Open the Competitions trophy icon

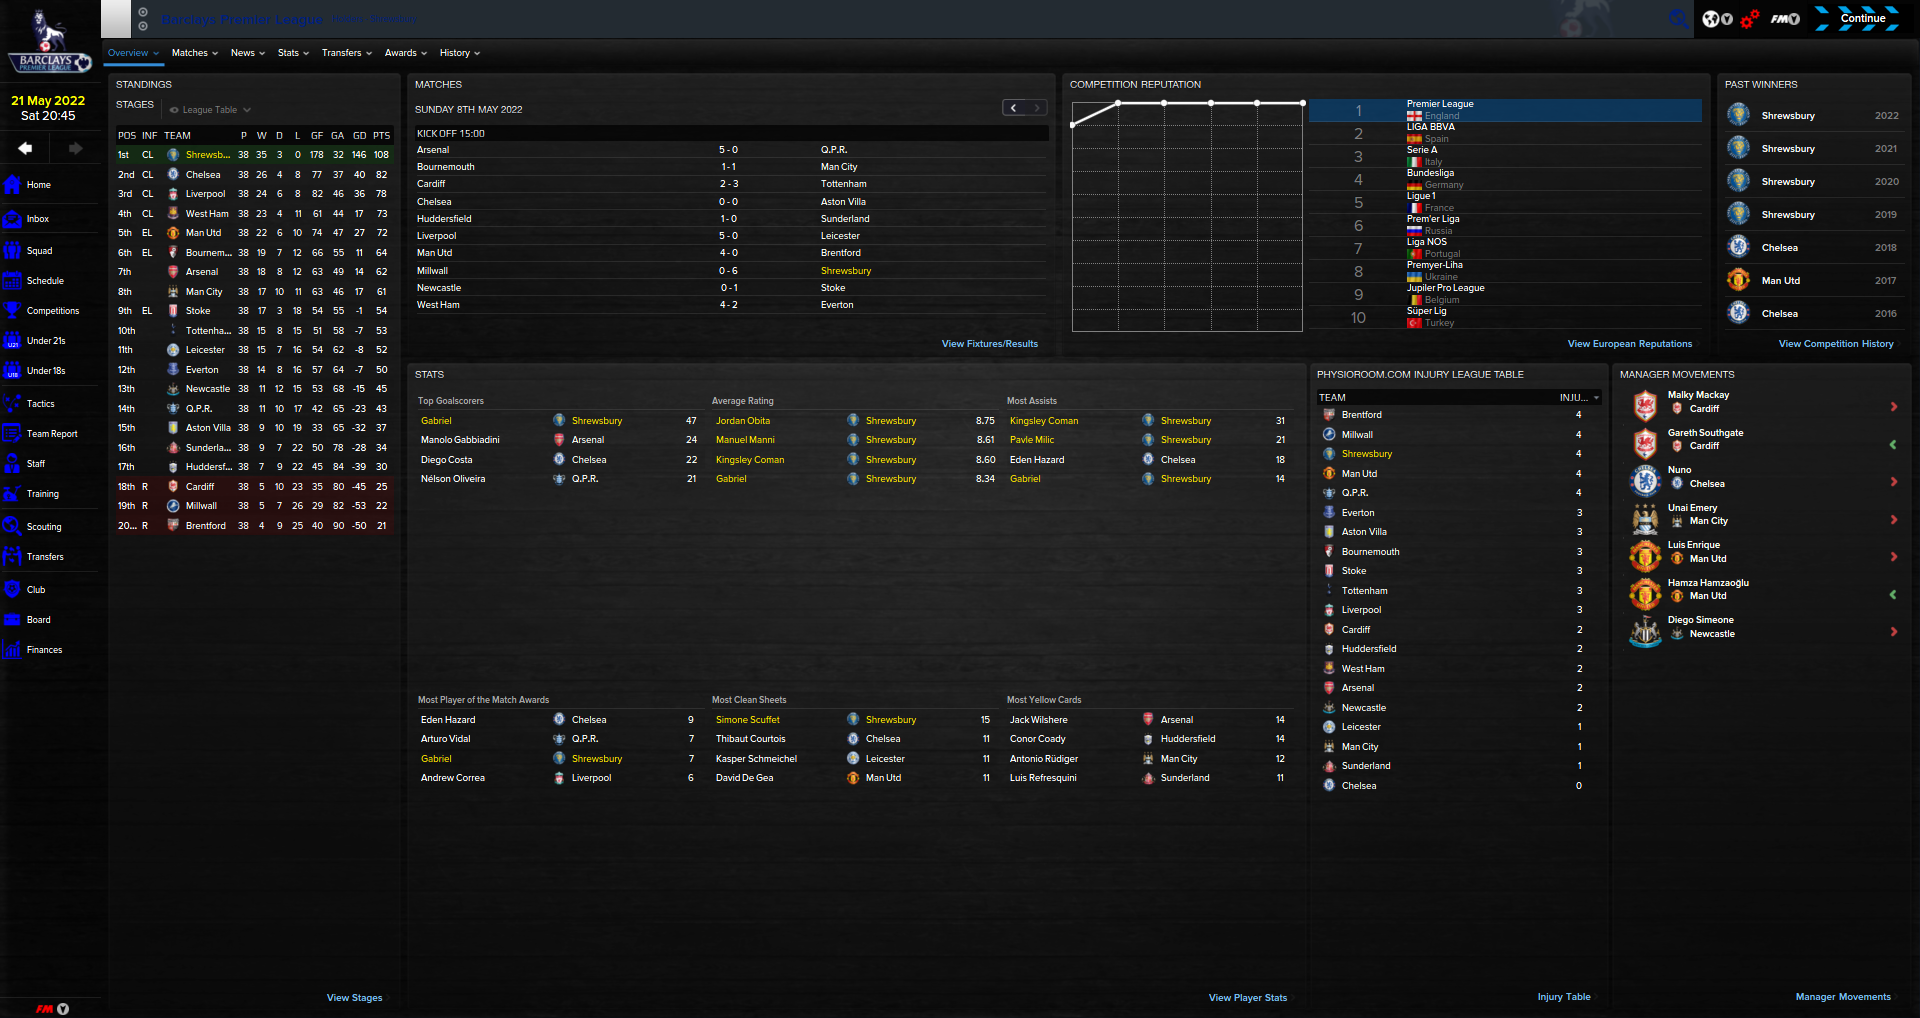[x=12, y=310]
